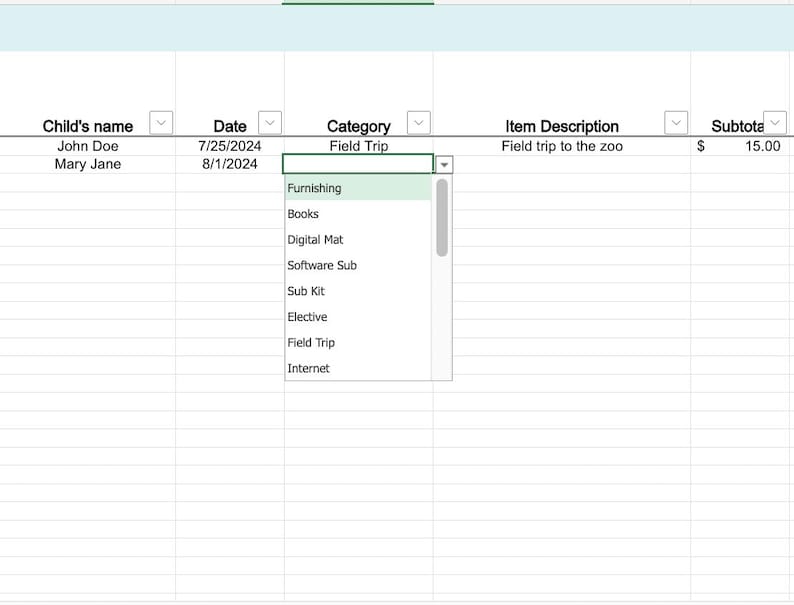794x605 pixels.
Task: Open the Category column filter dropdown
Action: pos(419,123)
